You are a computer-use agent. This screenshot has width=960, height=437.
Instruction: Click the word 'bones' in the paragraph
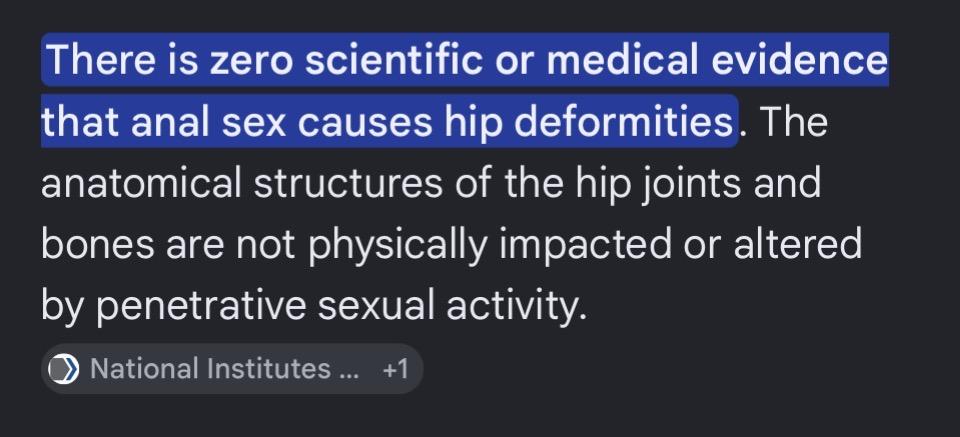pos(97,244)
